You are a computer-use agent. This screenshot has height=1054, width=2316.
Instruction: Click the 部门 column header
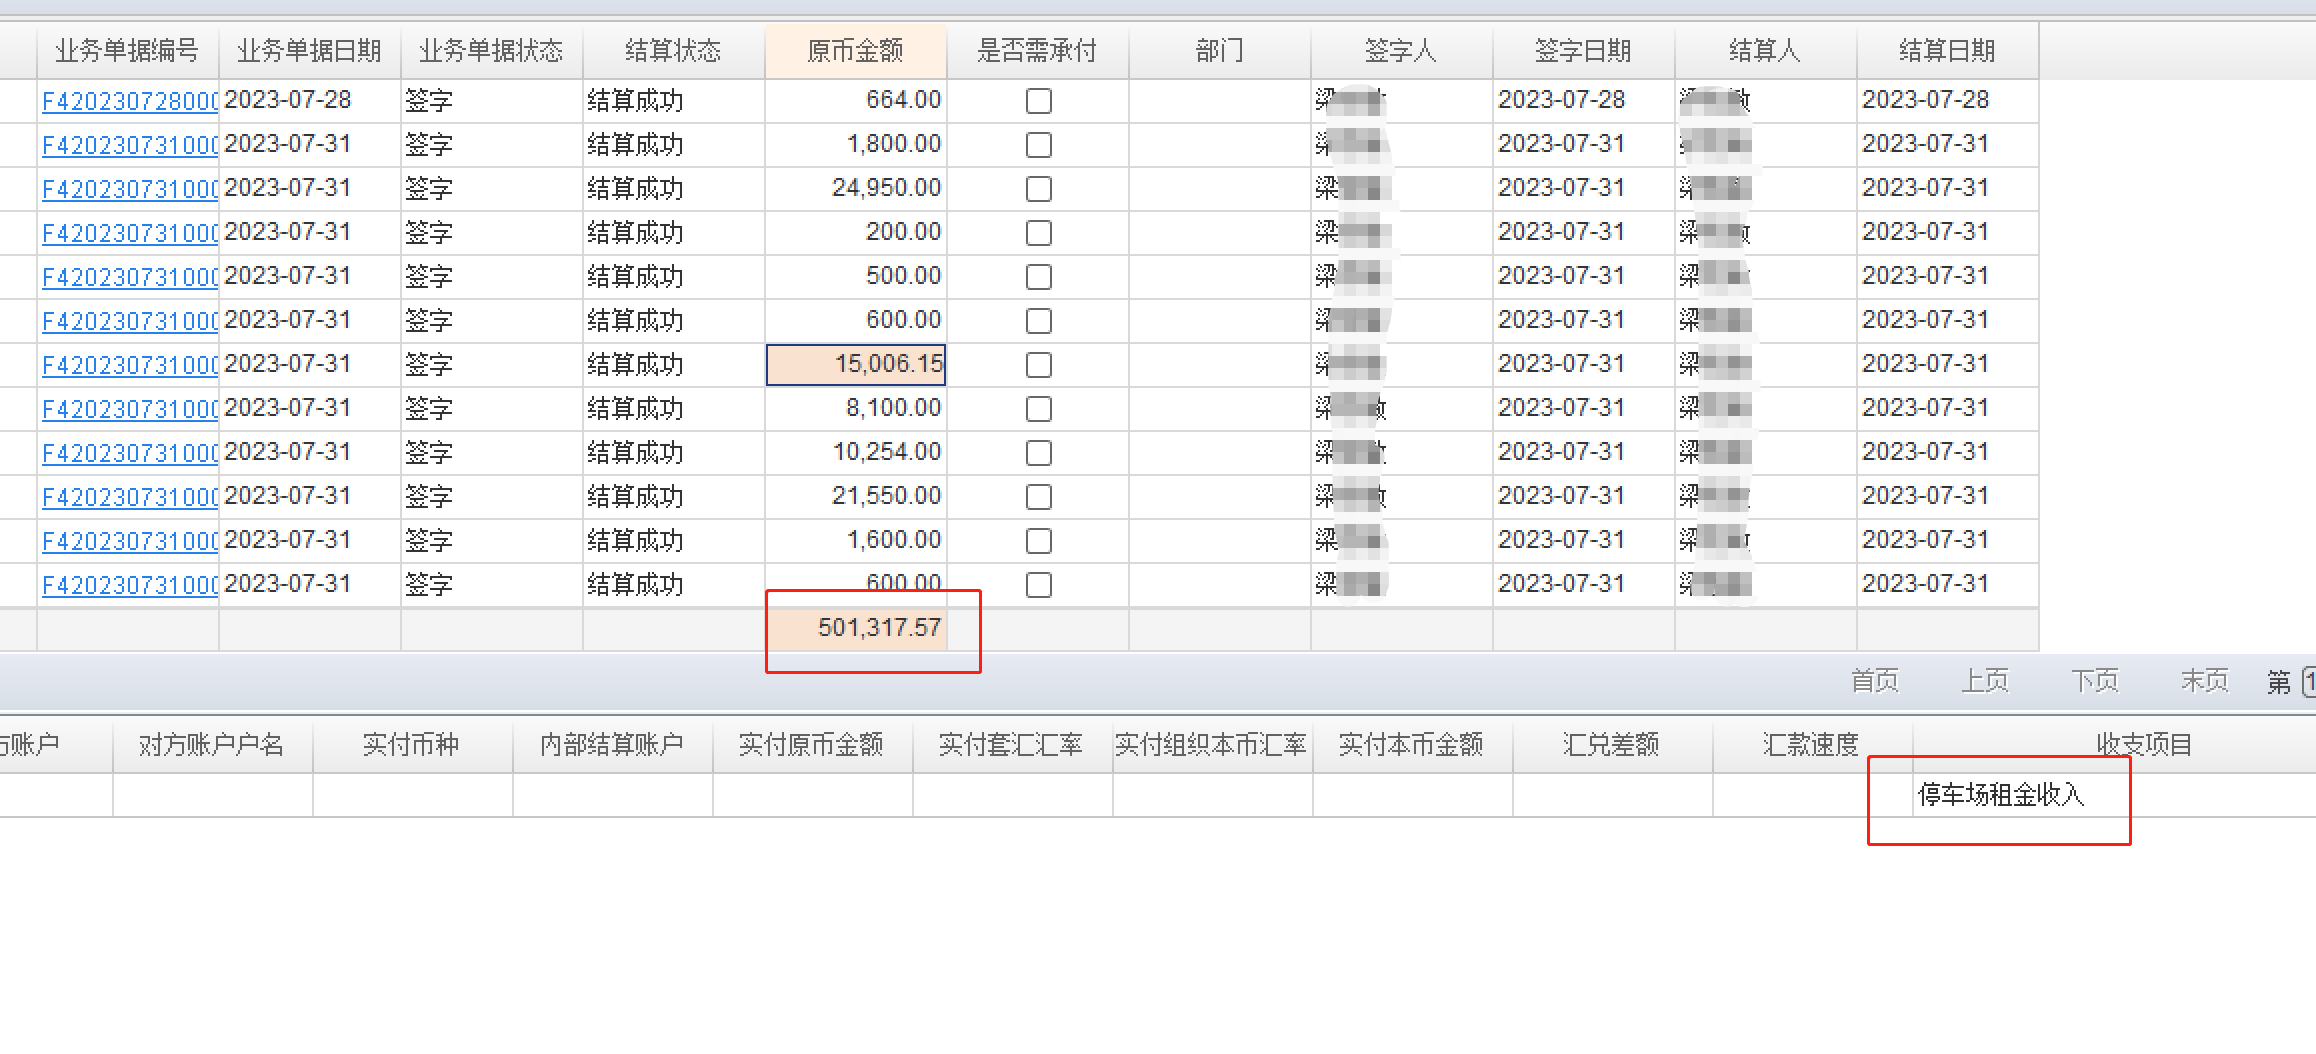pyautogui.click(x=1220, y=51)
